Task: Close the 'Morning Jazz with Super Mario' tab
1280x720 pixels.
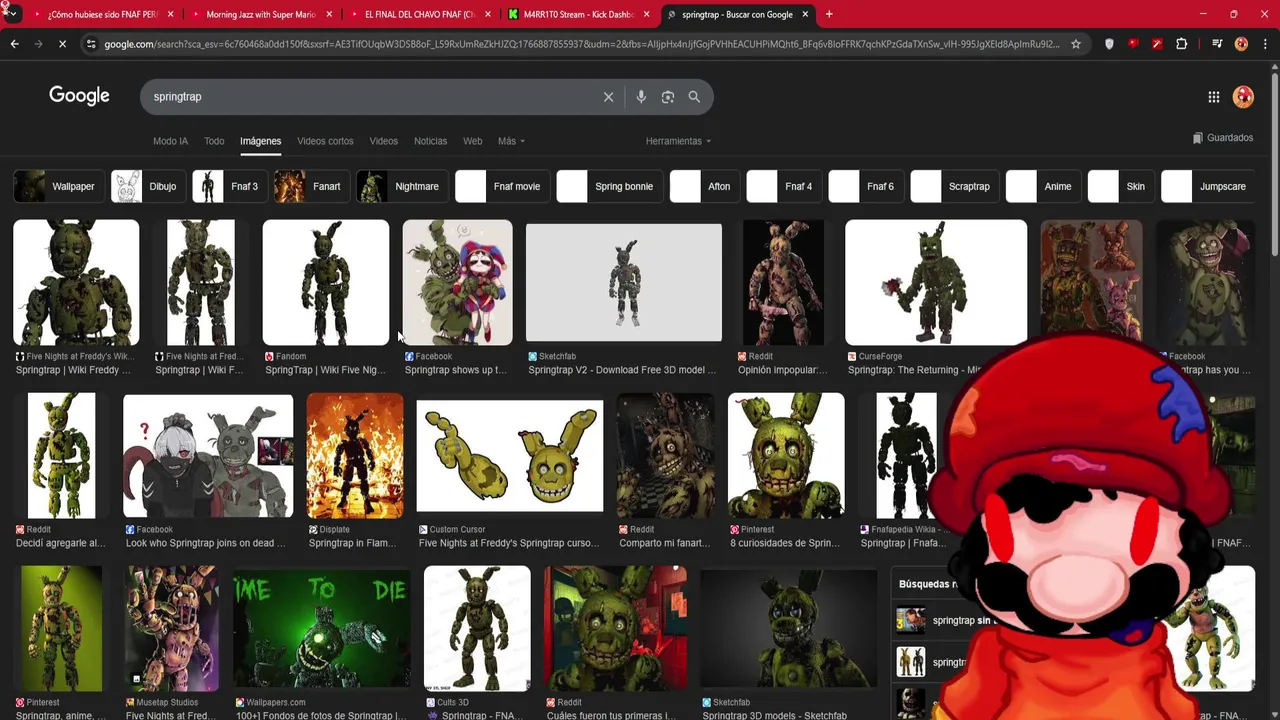Action: 329,14
